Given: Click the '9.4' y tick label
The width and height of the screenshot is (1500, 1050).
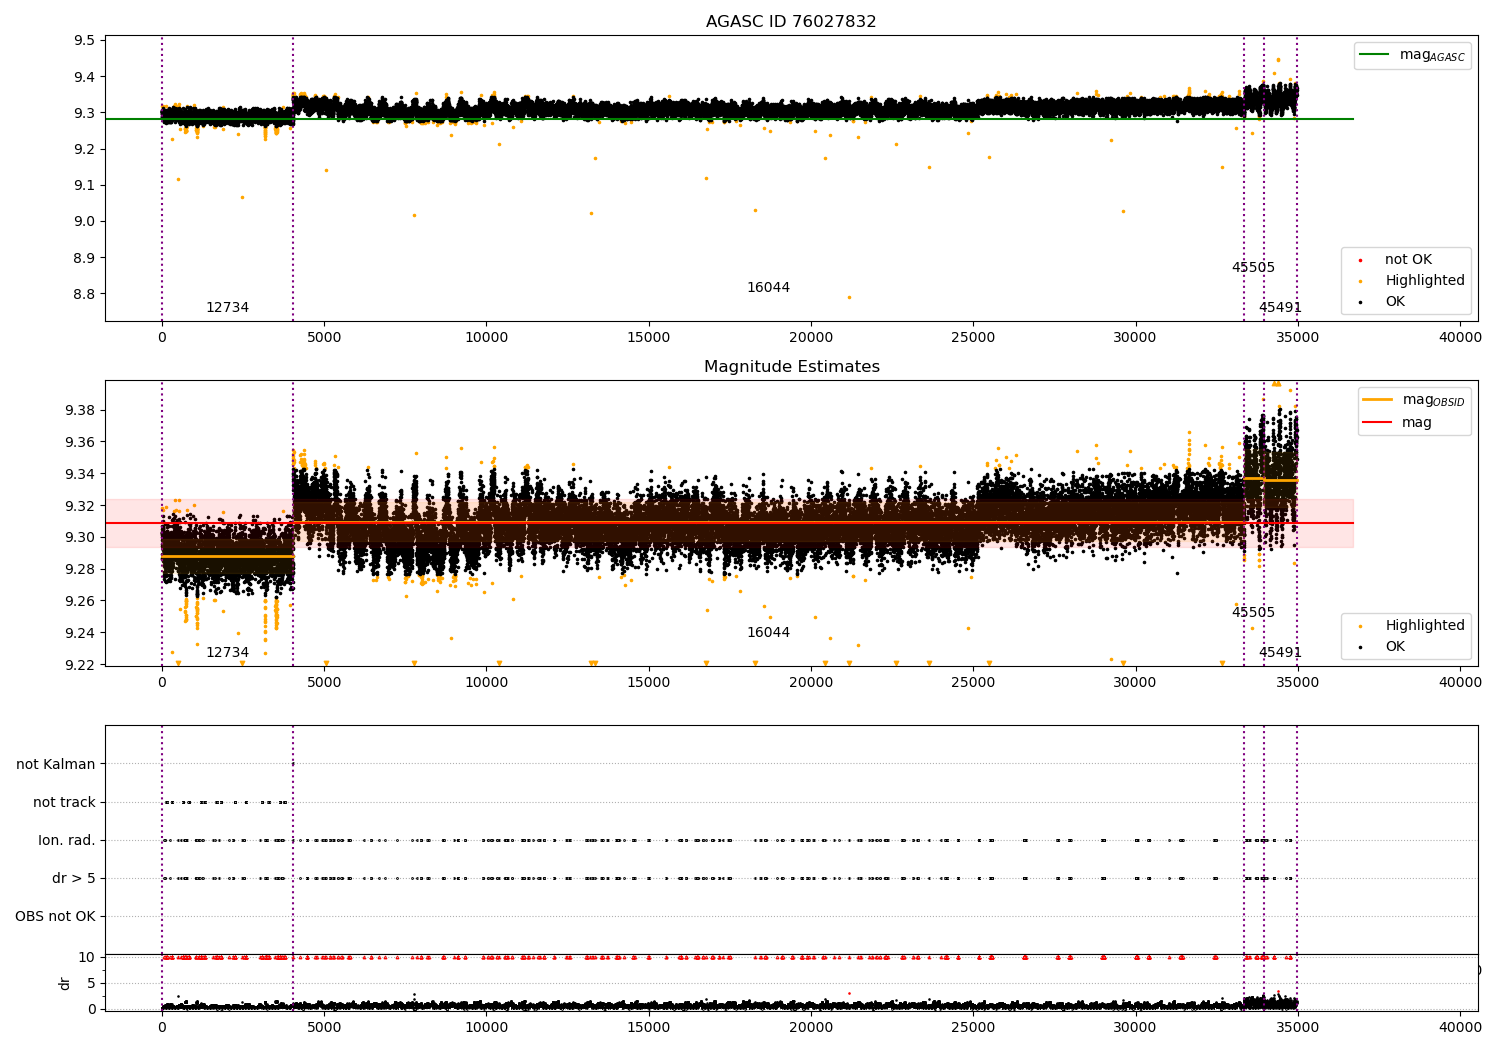Looking at the screenshot, I should coord(85,77).
